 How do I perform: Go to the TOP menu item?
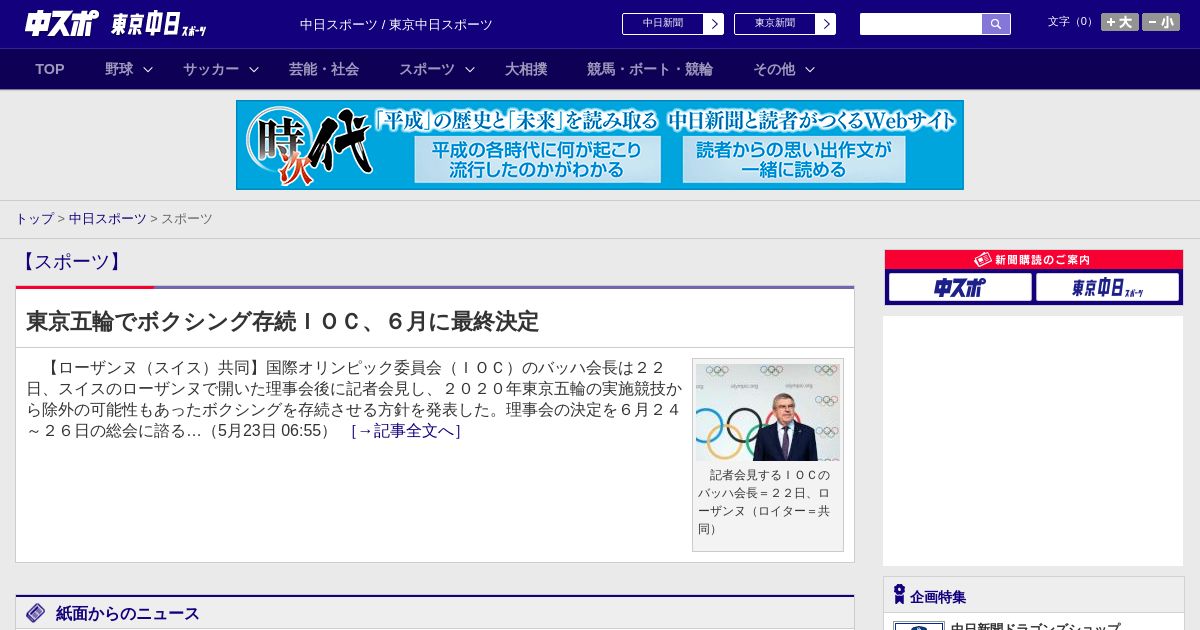pyautogui.click(x=50, y=69)
